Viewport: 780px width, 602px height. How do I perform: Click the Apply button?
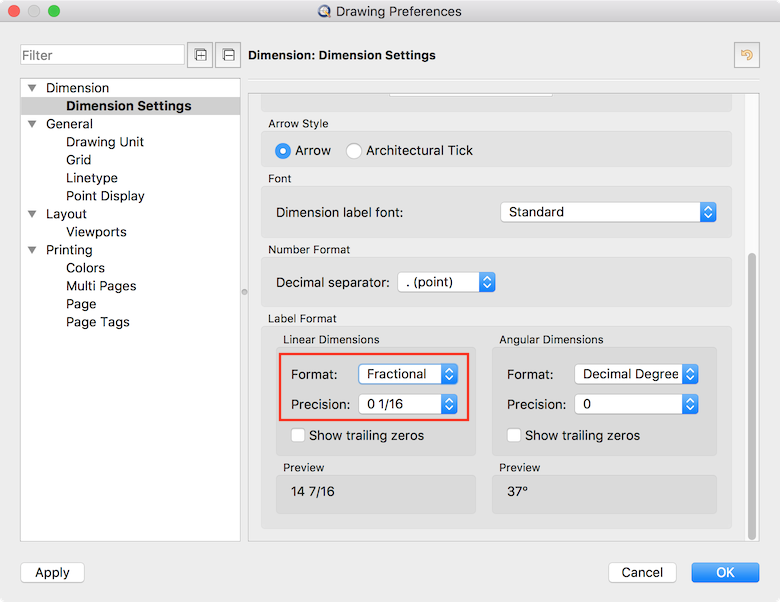click(x=52, y=572)
